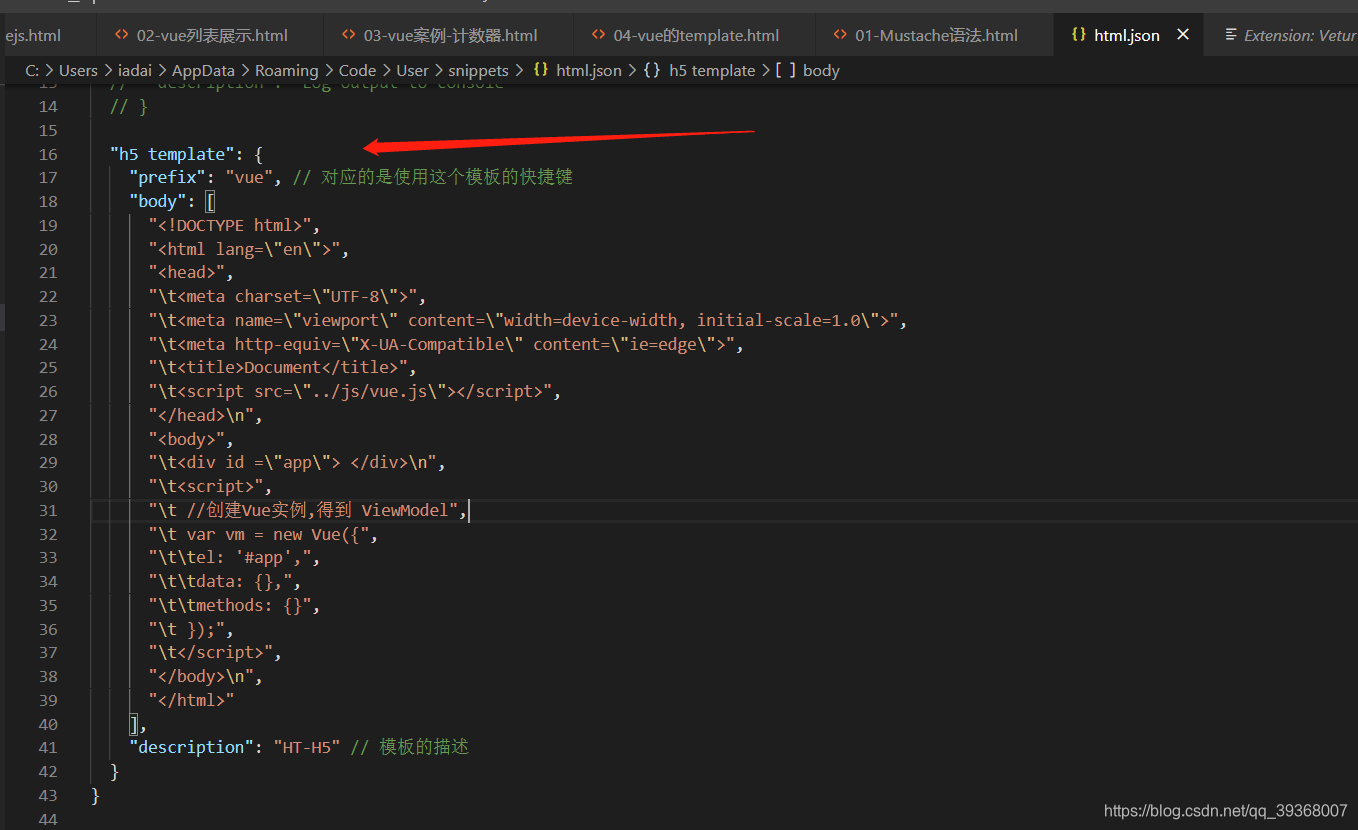
Task: Click the body breadcrumb label
Action: pyautogui.click(x=822, y=70)
